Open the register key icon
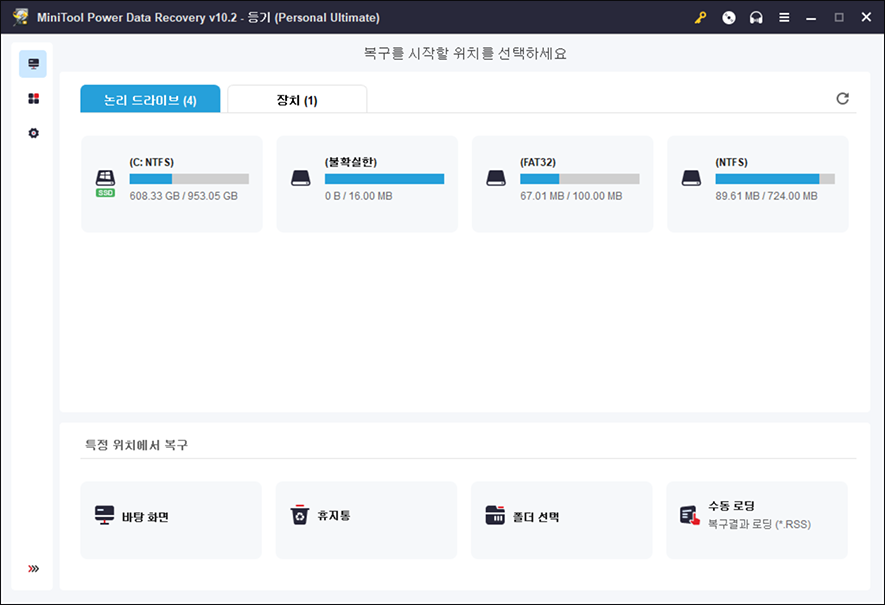Viewport: 885px width, 605px height. tap(700, 17)
